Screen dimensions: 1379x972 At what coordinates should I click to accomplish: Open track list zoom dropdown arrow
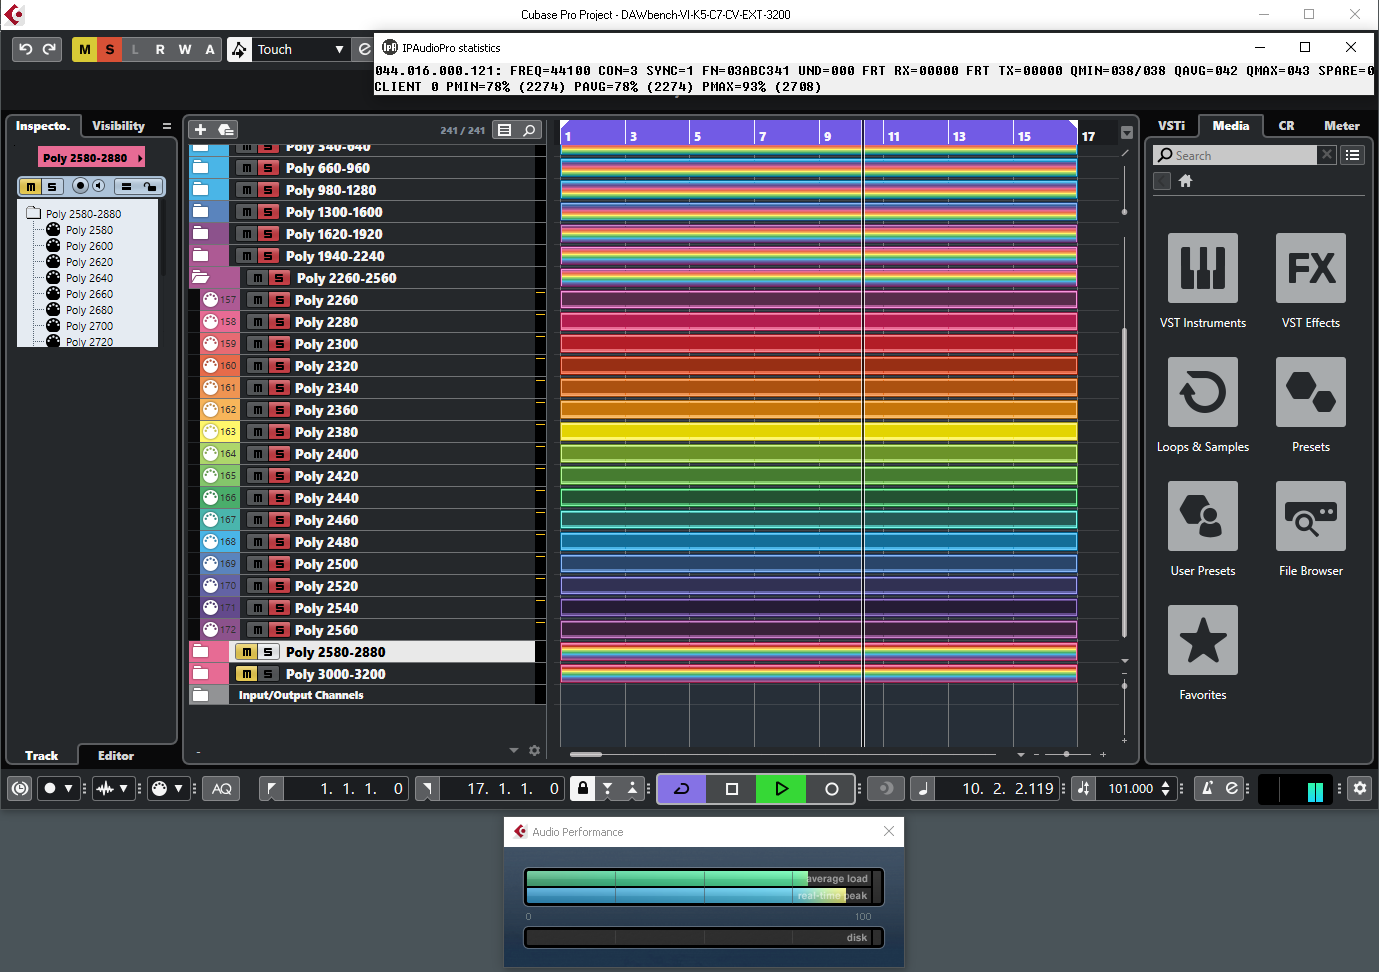pos(514,750)
